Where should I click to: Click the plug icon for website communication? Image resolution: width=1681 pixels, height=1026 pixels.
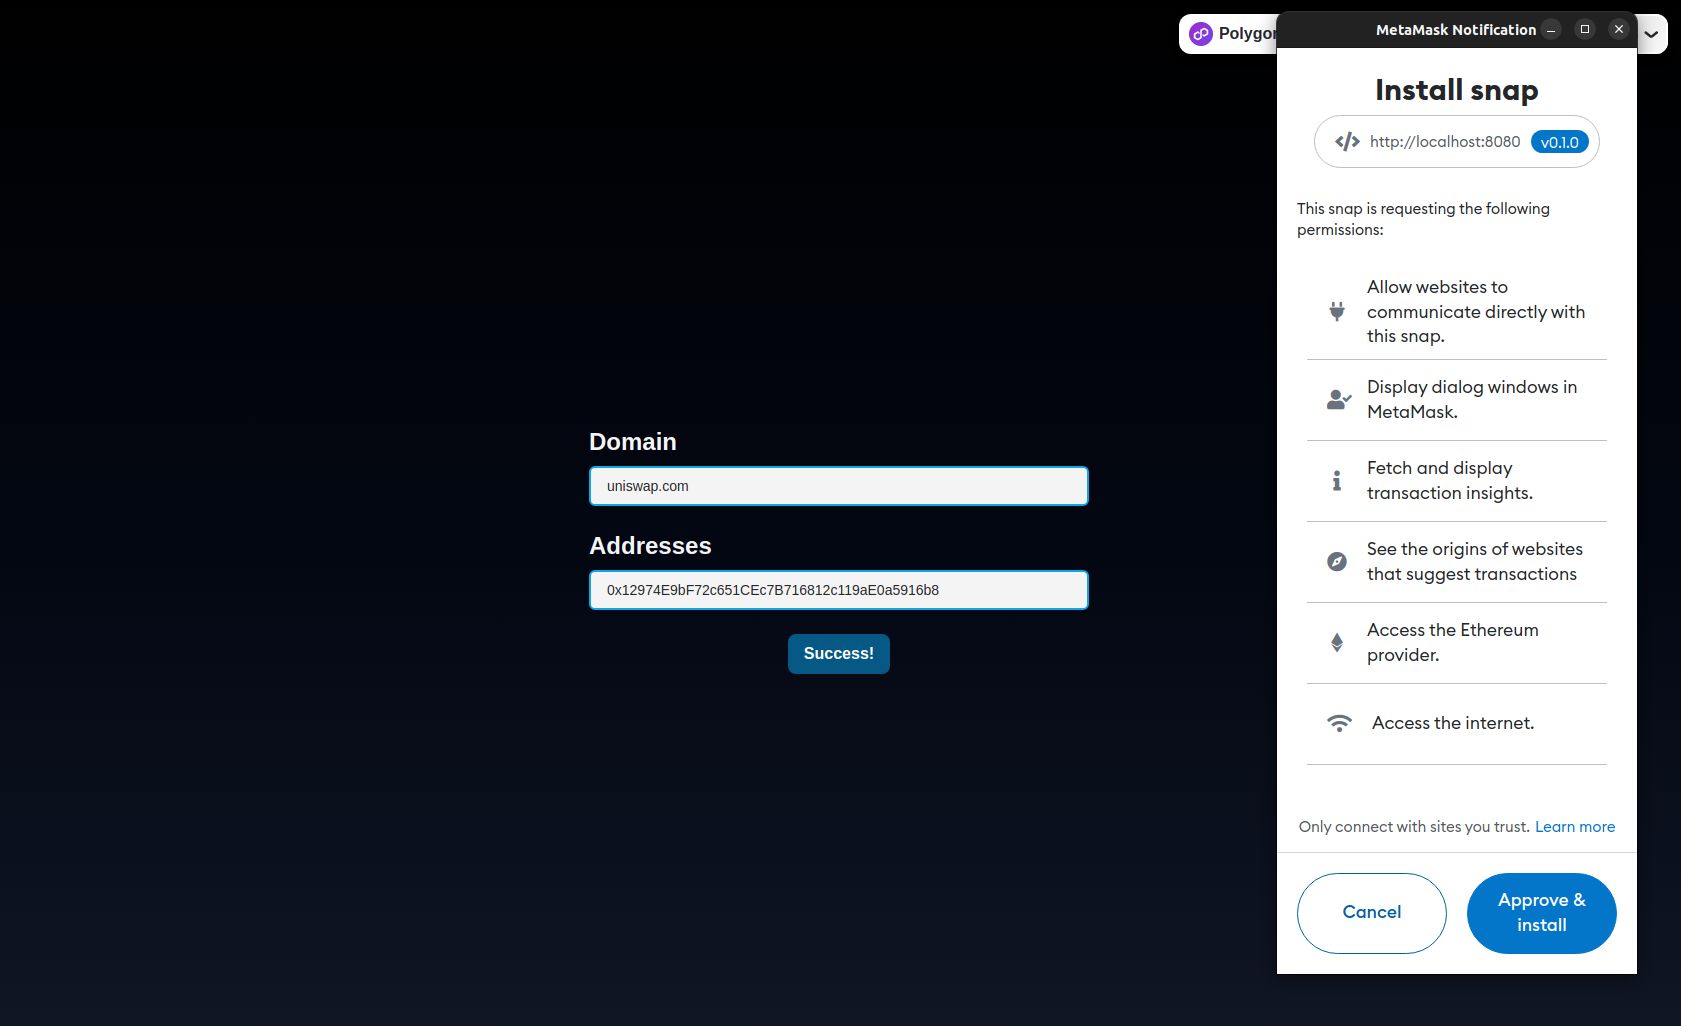(1337, 311)
